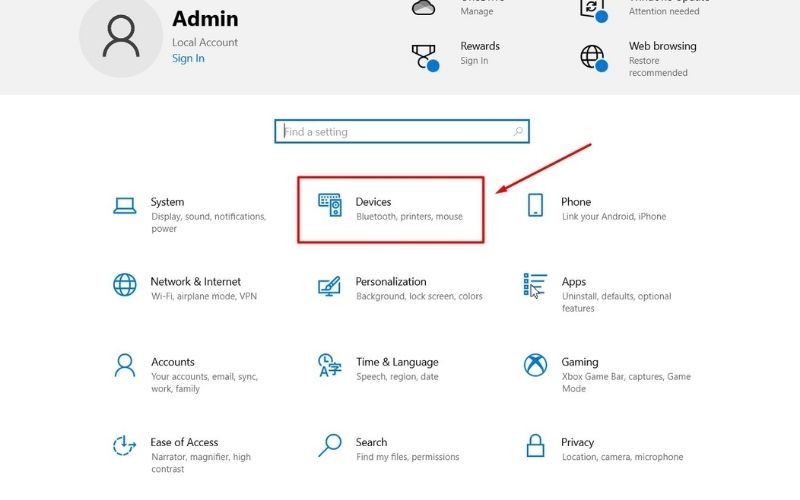The height and width of the screenshot is (500, 800).
Task: Click 'Bluetooth, printers, mouse' description
Action: (x=409, y=217)
